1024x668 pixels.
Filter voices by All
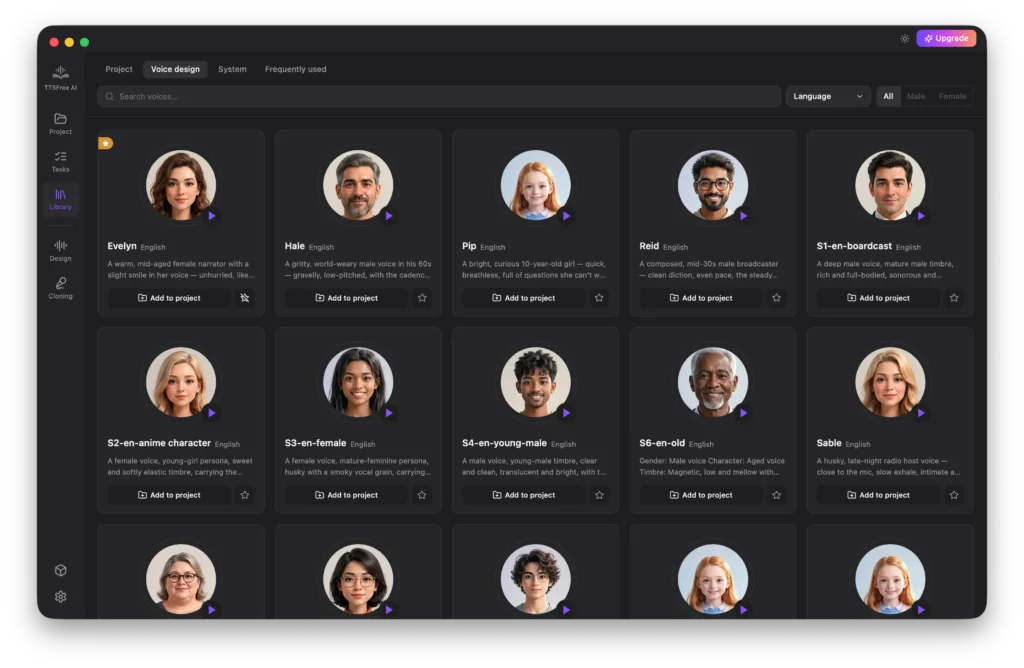[x=888, y=96]
